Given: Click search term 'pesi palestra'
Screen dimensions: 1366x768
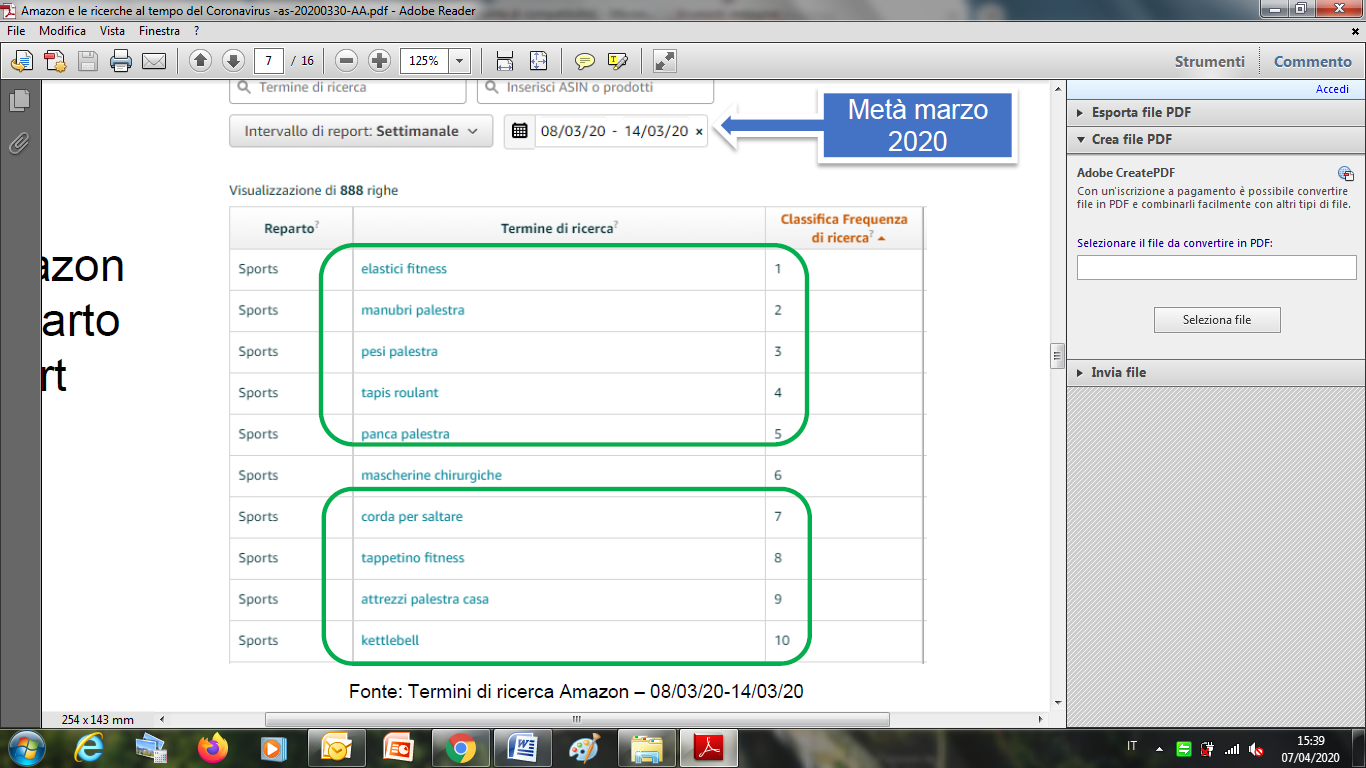Looking at the screenshot, I should pyautogui.click(x=399, y=351).
